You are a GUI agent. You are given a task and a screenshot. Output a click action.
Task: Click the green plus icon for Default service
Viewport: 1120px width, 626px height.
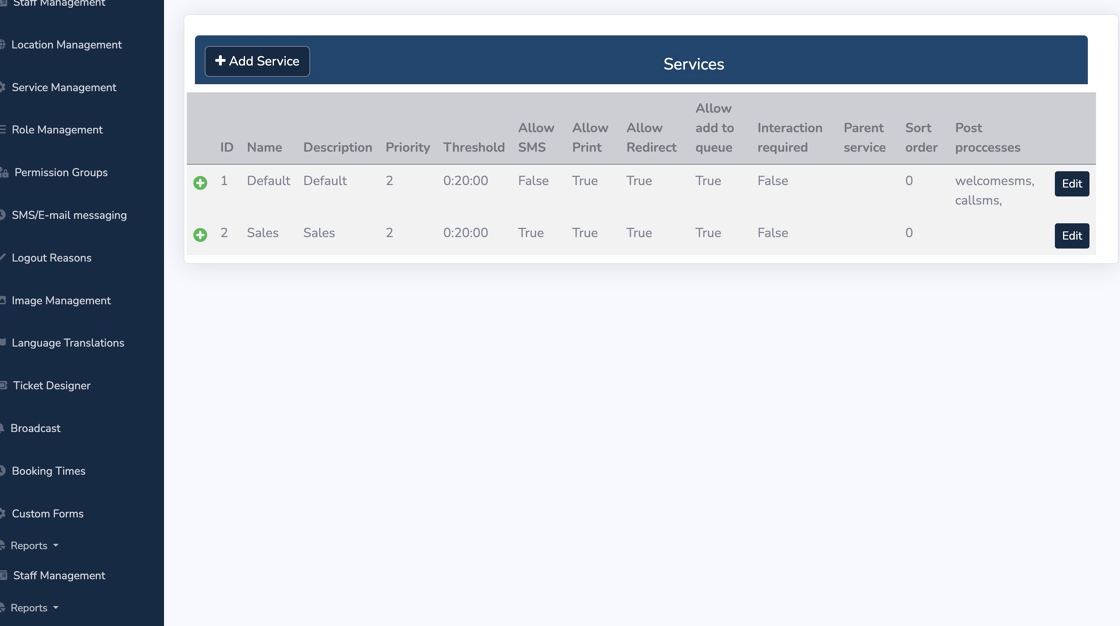coord(200,183)
